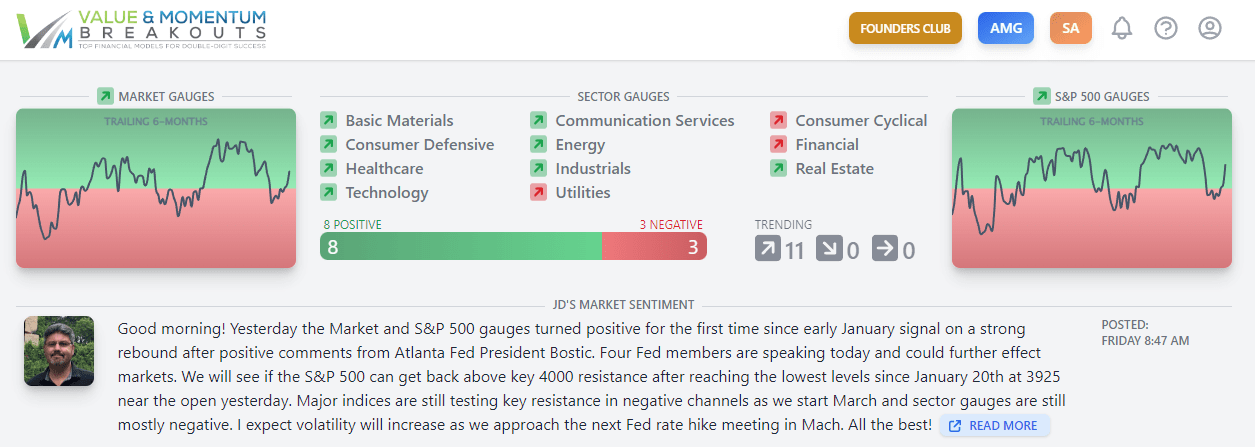Open the Founders Club button

point(905,28)
